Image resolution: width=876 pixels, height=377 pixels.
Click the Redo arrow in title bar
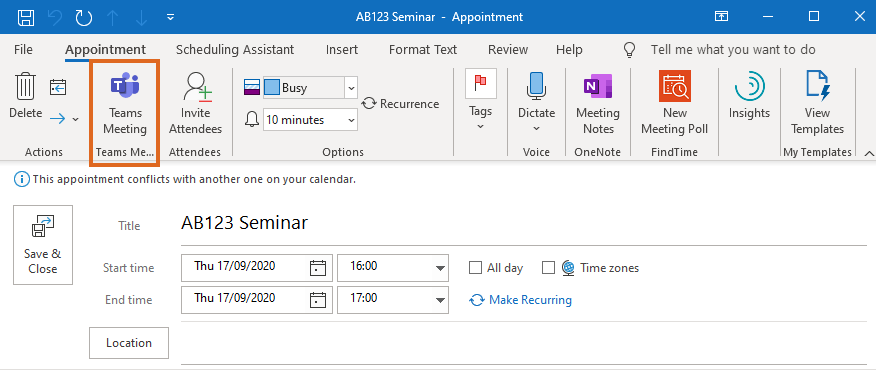84,17
